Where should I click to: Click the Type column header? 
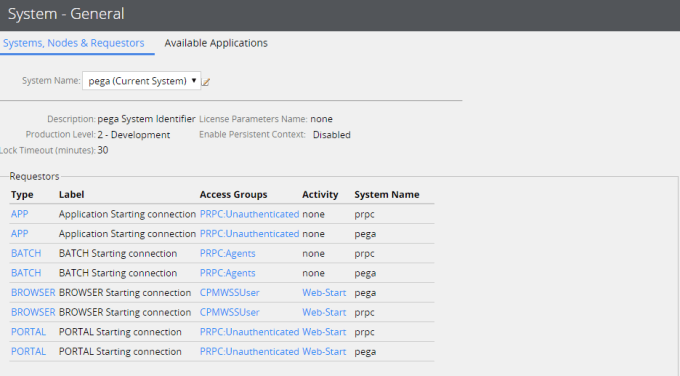[22, 194]
